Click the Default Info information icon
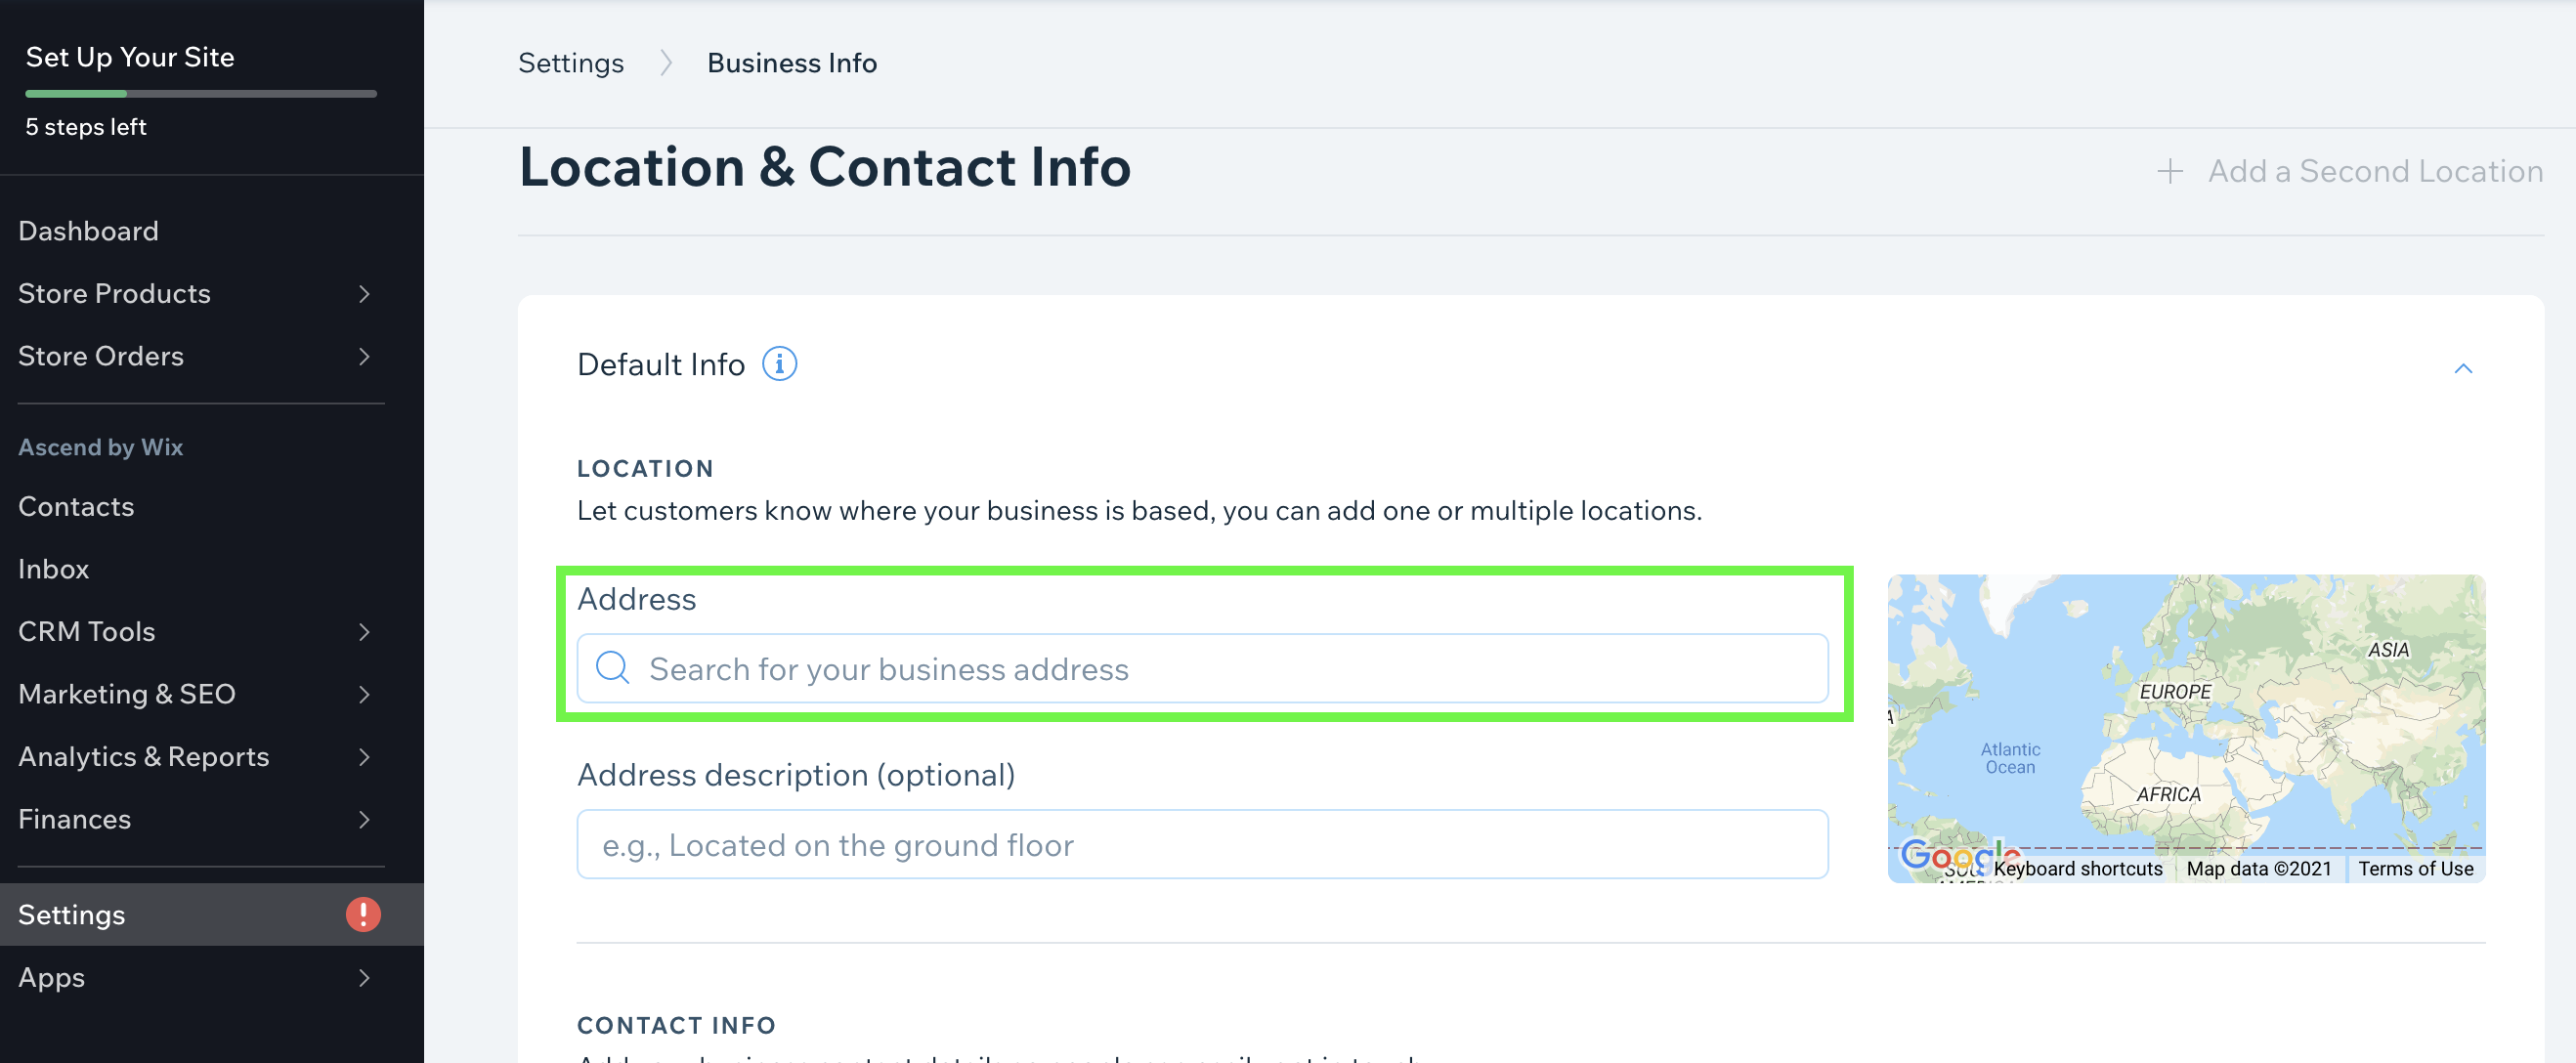Screen dimensions: 2576x1063 tap(779, 364)
